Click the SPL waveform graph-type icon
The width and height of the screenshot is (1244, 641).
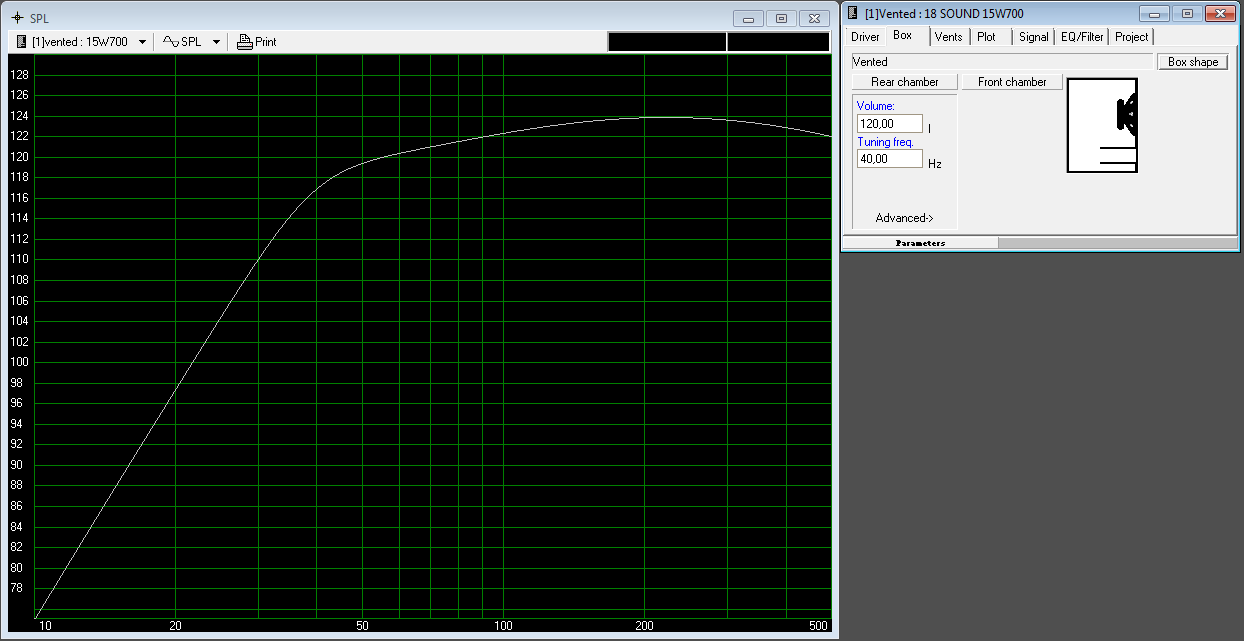170,42
